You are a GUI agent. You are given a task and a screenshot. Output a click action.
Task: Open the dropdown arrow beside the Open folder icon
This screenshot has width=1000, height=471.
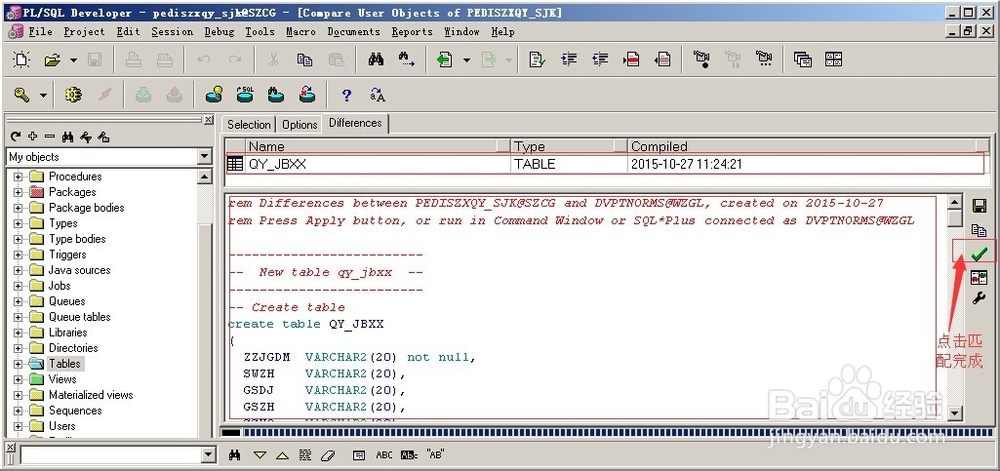coord(73,60)
